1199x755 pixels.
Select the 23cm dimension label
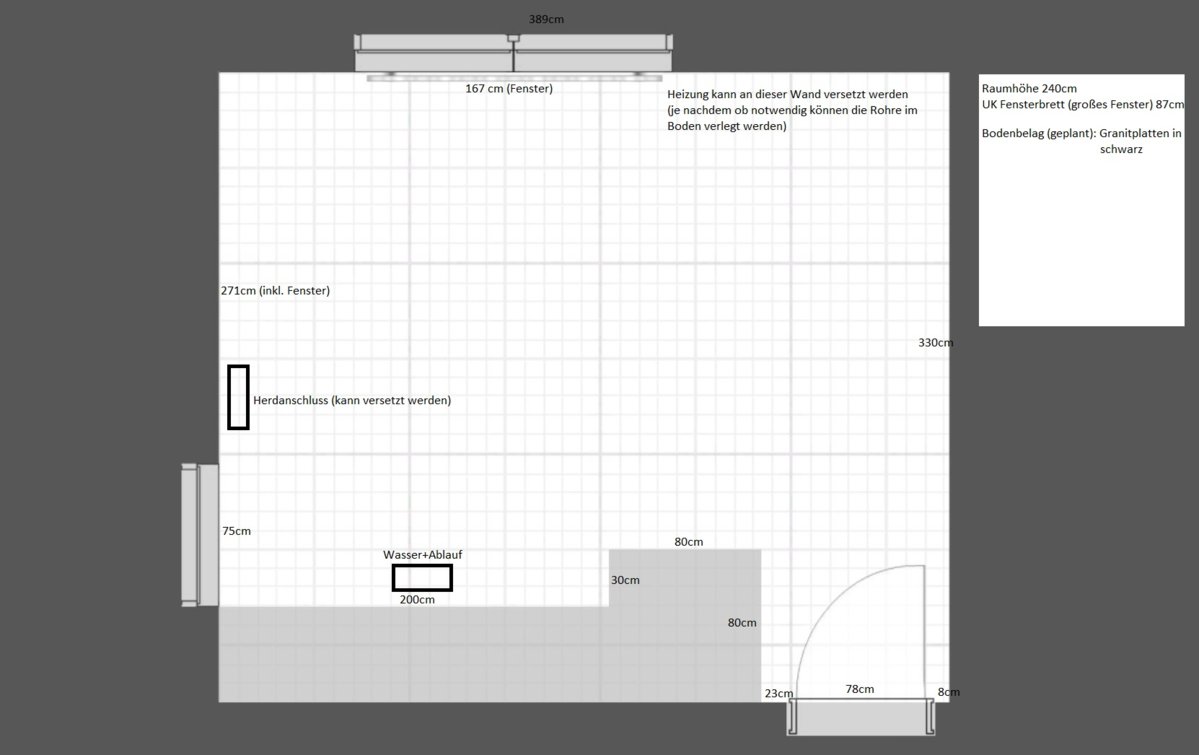[x=778, y=693]
